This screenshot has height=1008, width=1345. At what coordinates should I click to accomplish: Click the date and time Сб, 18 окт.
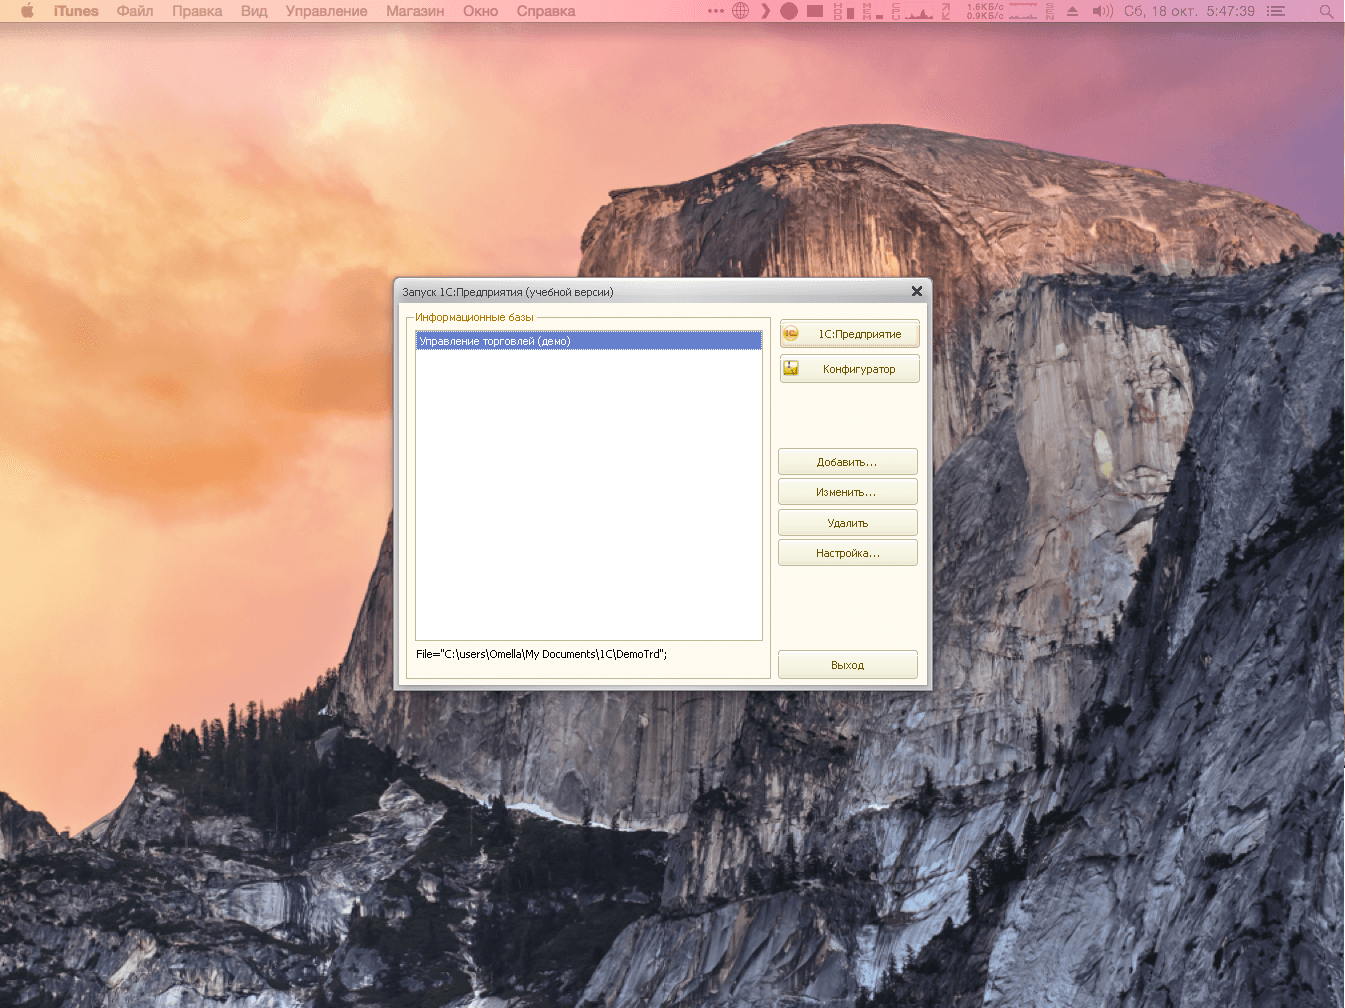point(1189,11)
